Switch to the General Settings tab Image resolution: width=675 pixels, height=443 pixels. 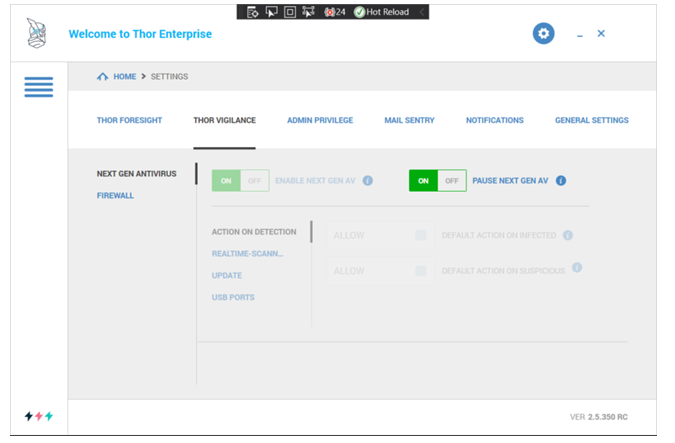tap(591, 121)
